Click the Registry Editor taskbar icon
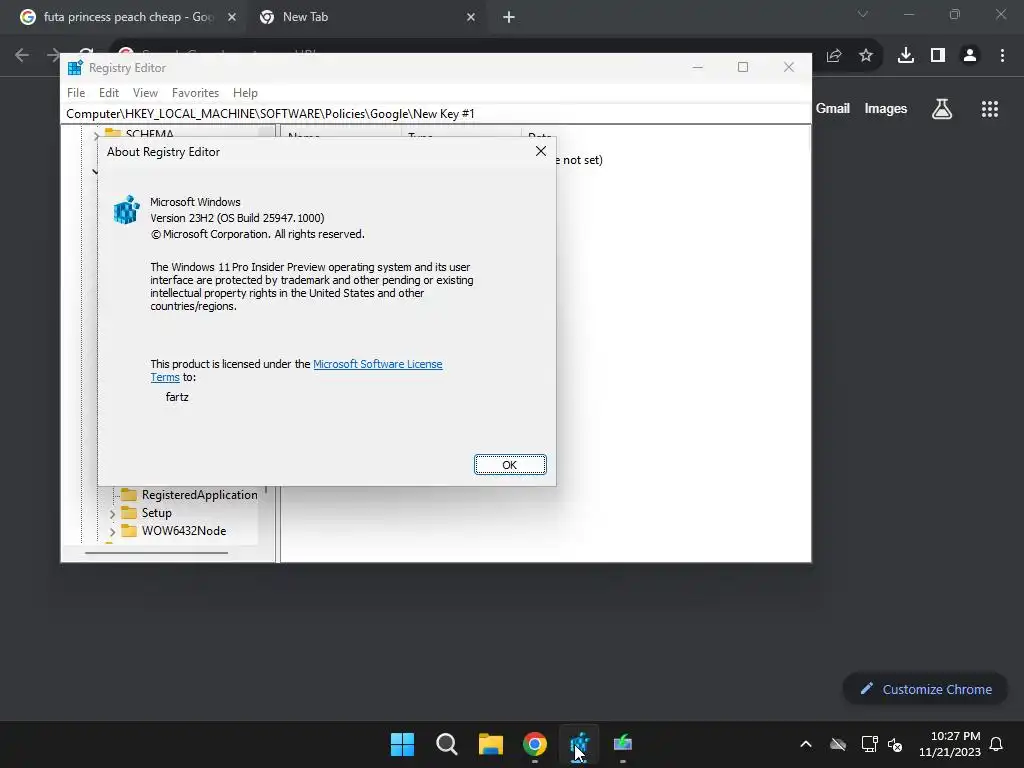The image size is (1024, 768). pos(579,744)
